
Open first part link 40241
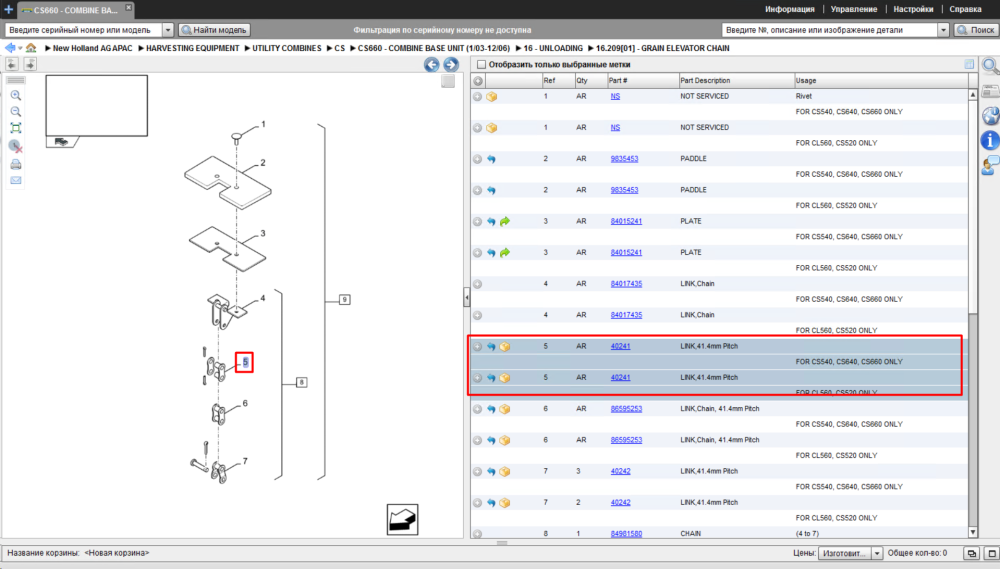pos(621,346)
